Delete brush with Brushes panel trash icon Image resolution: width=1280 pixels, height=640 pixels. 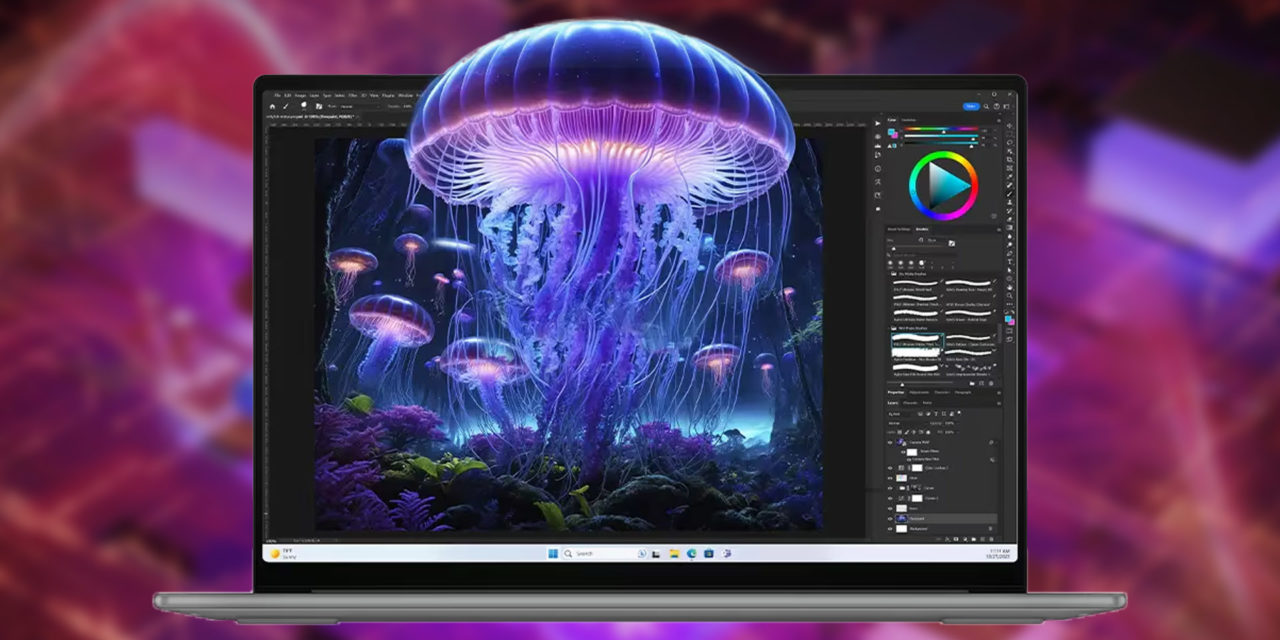pyautogui.click(x=991, y=383)
